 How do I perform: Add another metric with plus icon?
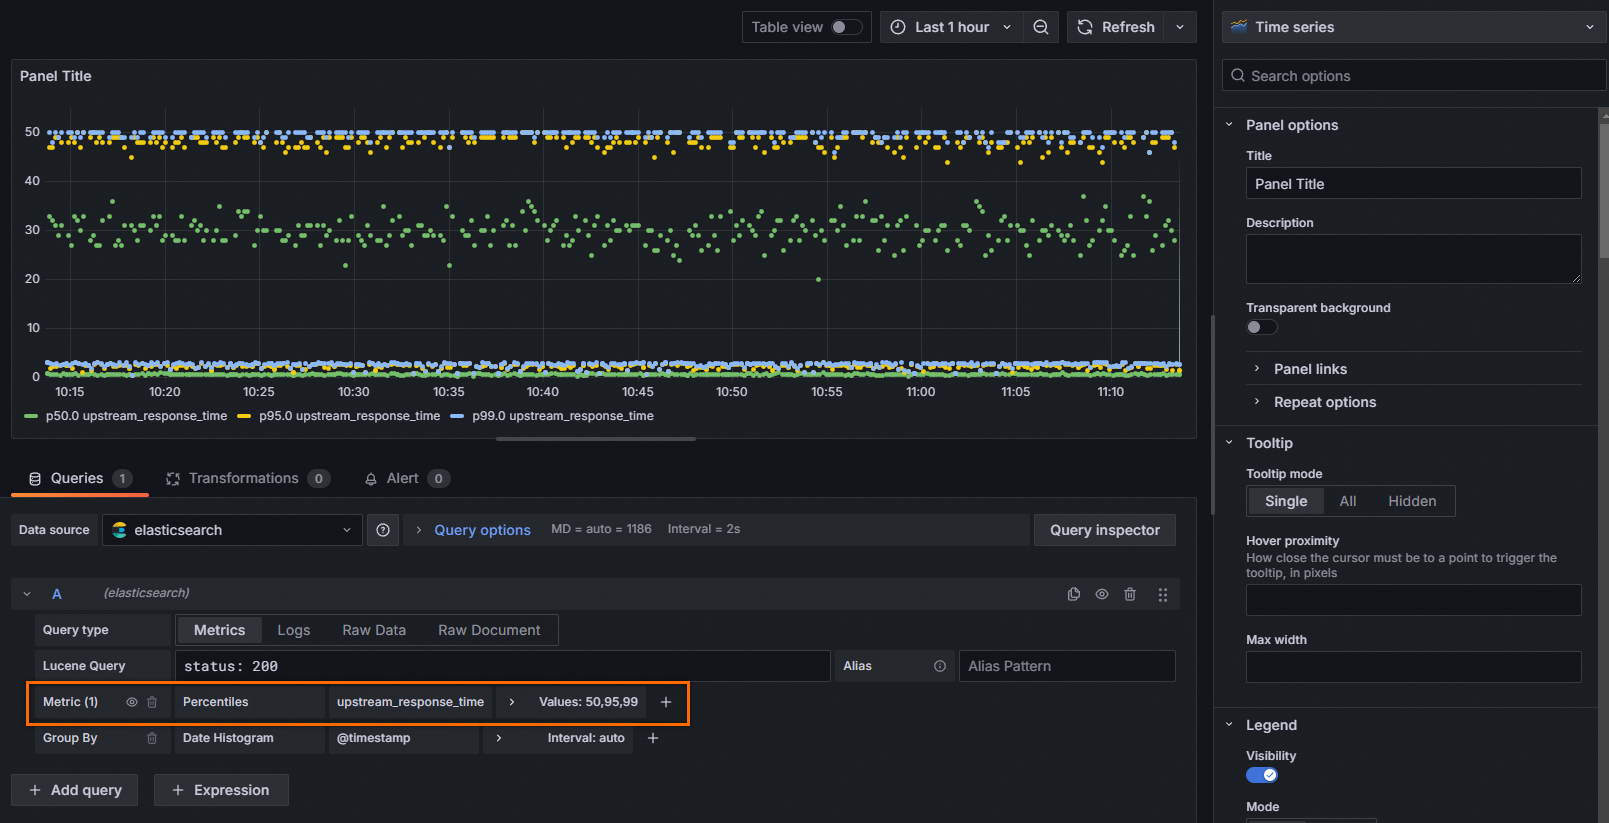coord(666,702)
